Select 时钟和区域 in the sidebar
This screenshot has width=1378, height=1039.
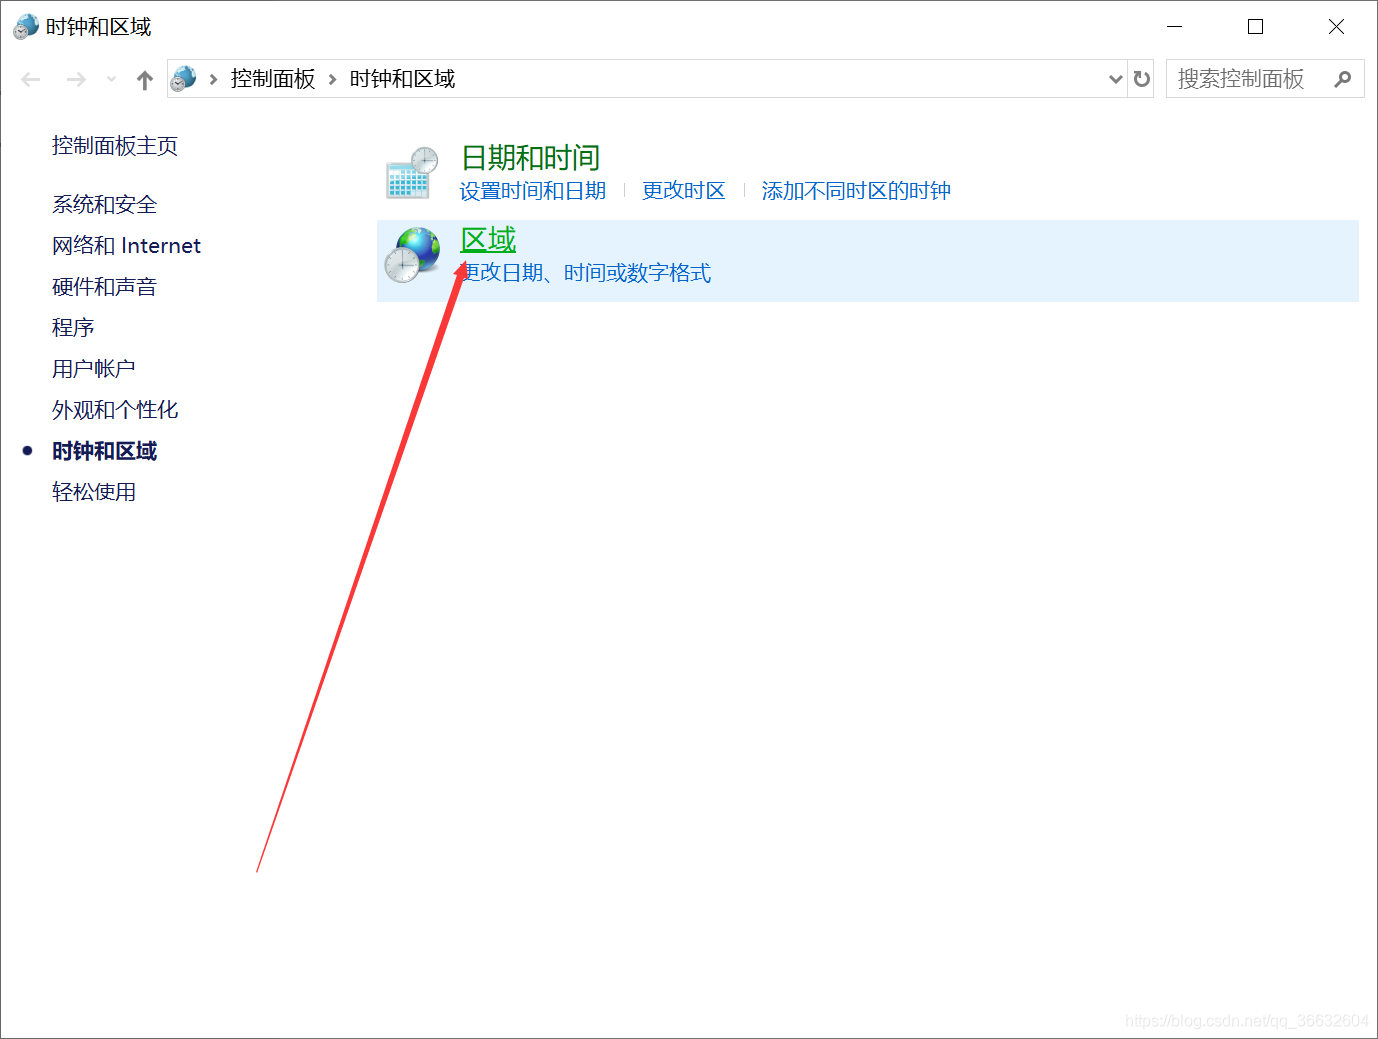105,451
